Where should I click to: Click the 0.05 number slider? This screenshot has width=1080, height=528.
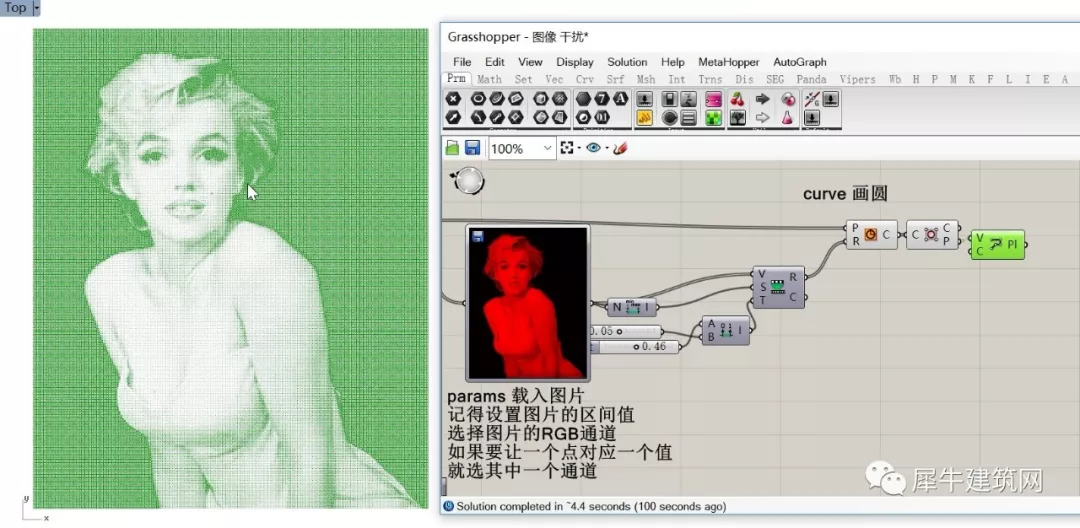pos(626,331)
